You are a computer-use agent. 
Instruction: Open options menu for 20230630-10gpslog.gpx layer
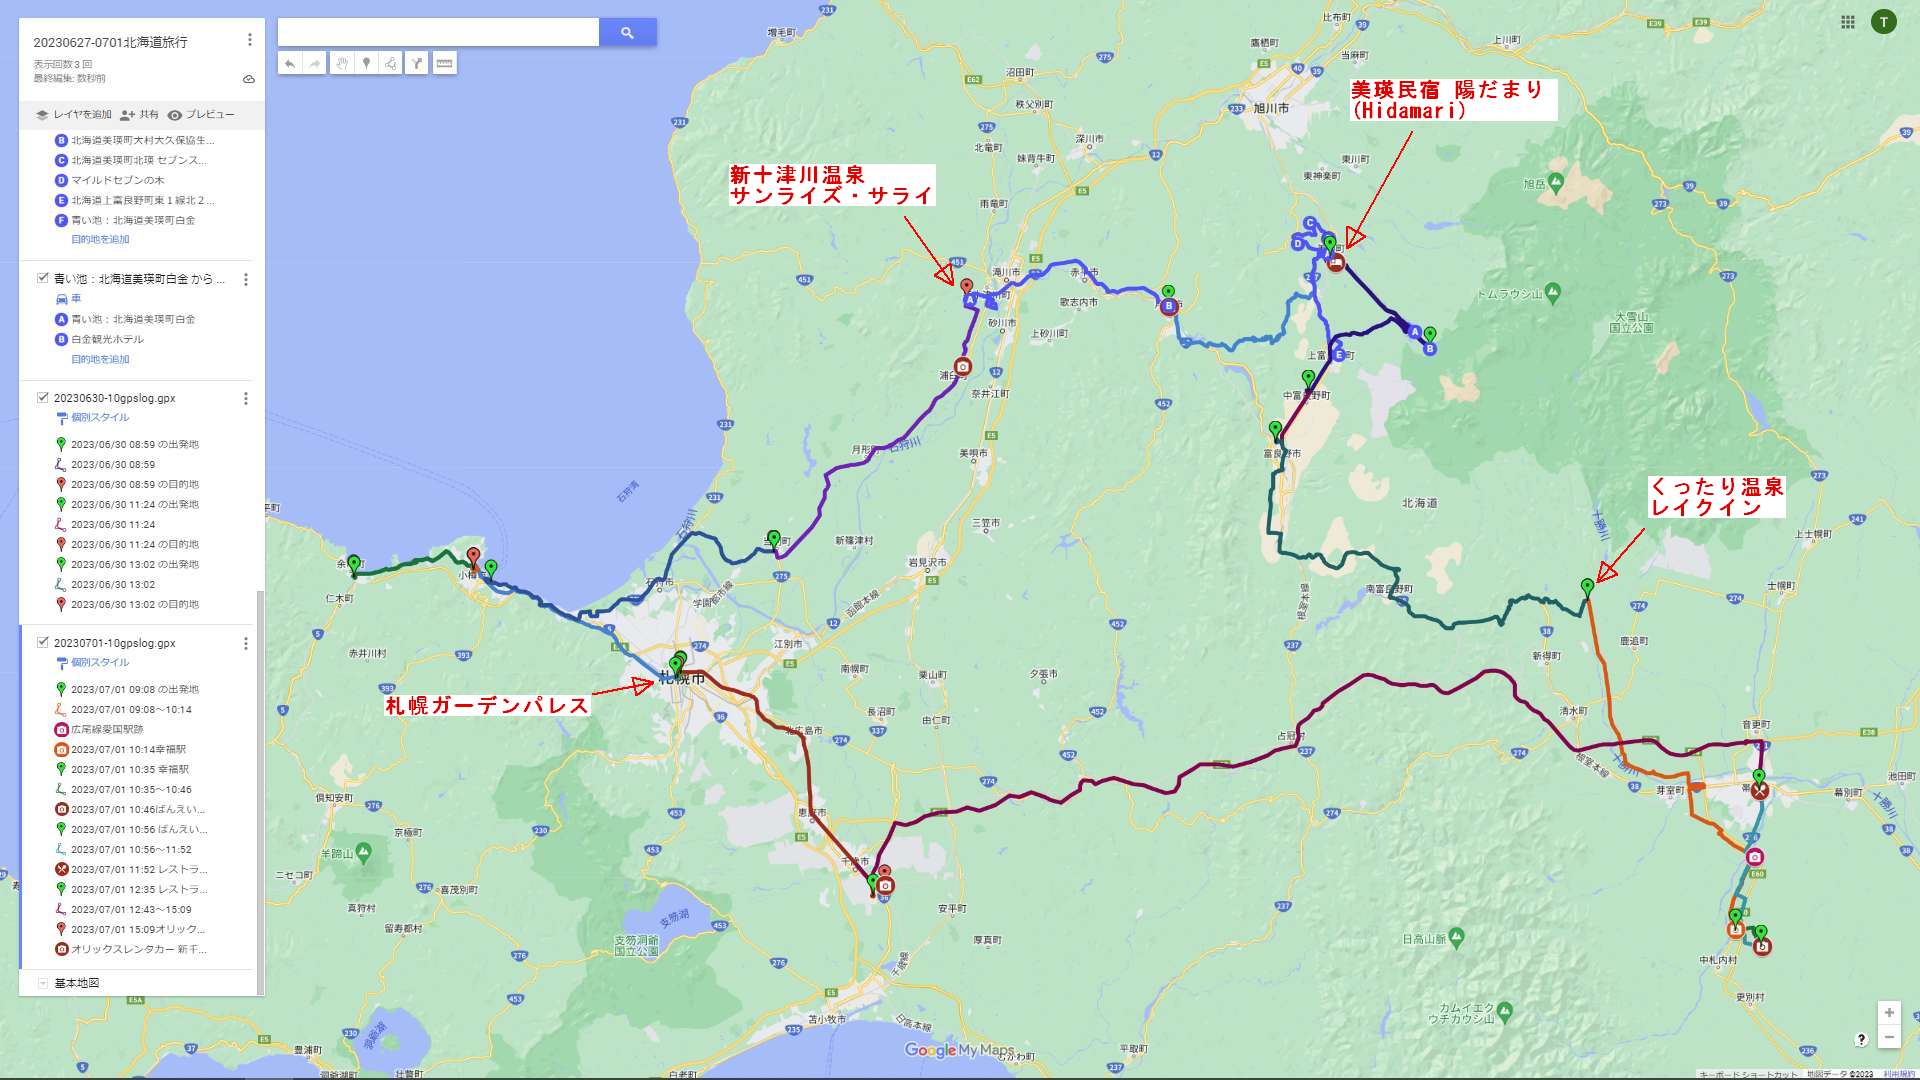246,399
